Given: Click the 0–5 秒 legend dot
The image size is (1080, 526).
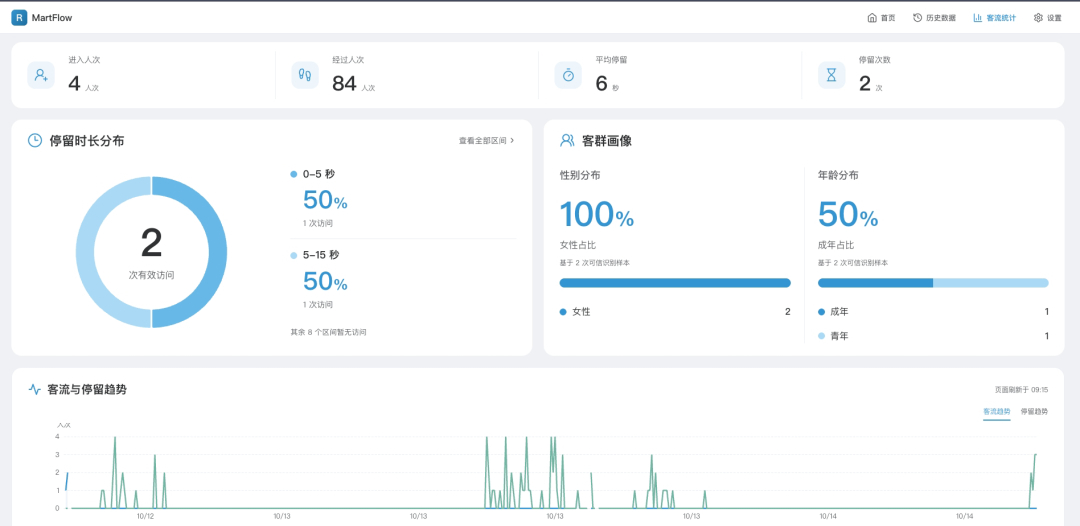Looking at the screenshot, I should point(293,174).
